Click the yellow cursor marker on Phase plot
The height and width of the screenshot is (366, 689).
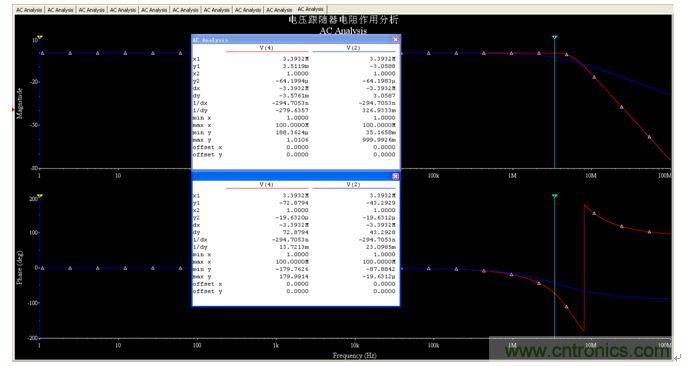coord(40,196)
